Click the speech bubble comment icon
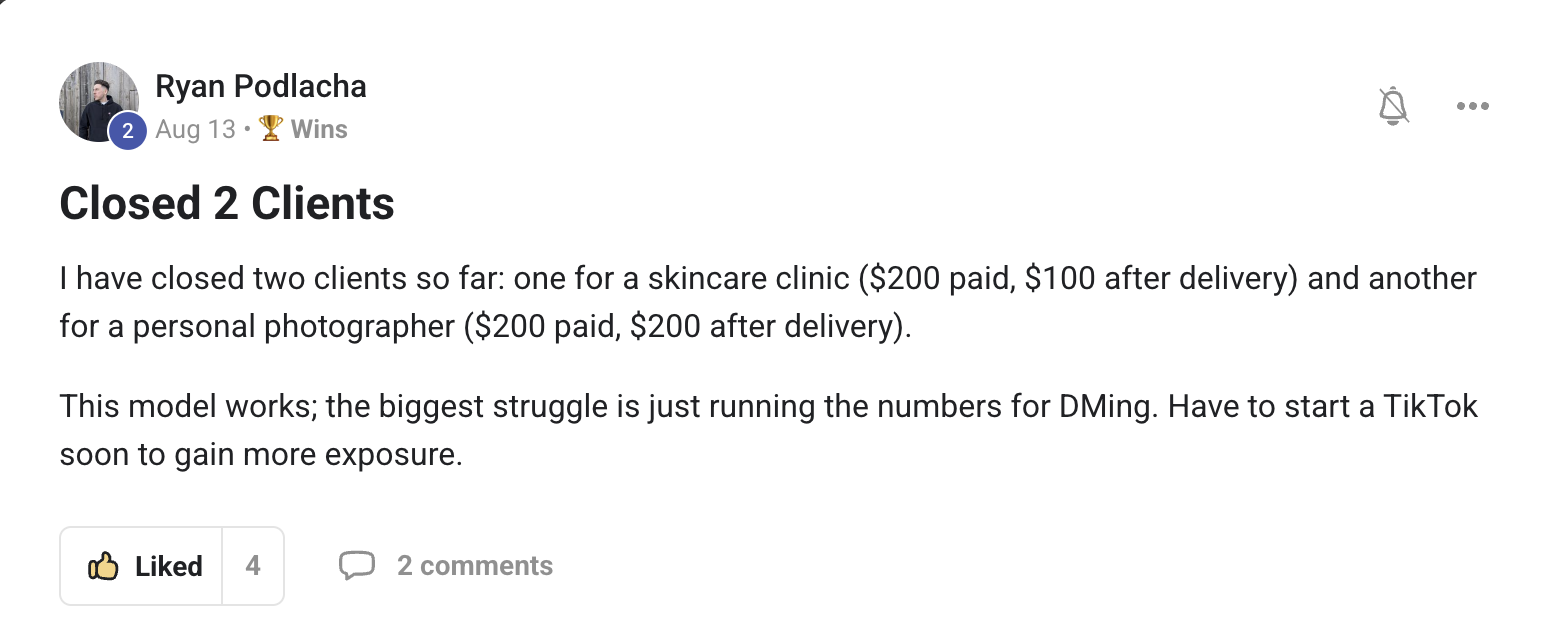 [358, 565]
